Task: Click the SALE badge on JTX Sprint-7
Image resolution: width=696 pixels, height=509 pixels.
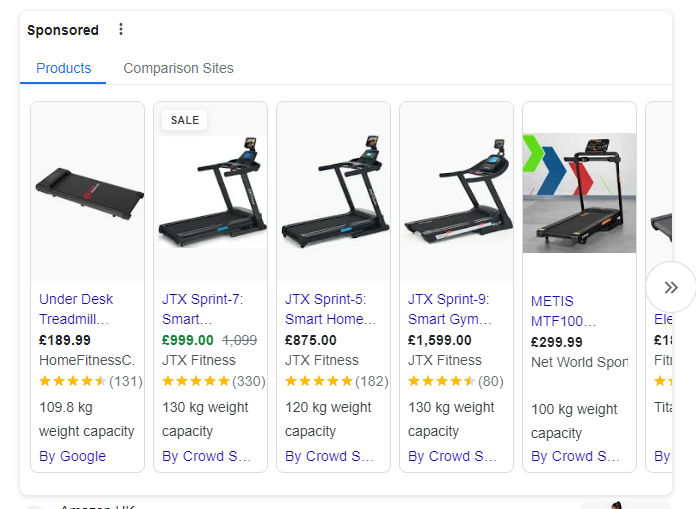Action: [185, 120]
